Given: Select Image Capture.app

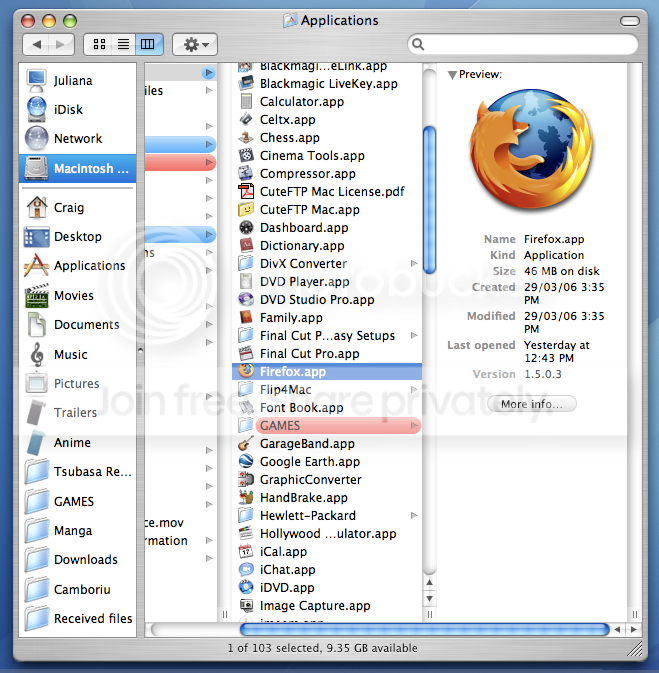Looking at the screenshot, I should [x=327, y=606].
